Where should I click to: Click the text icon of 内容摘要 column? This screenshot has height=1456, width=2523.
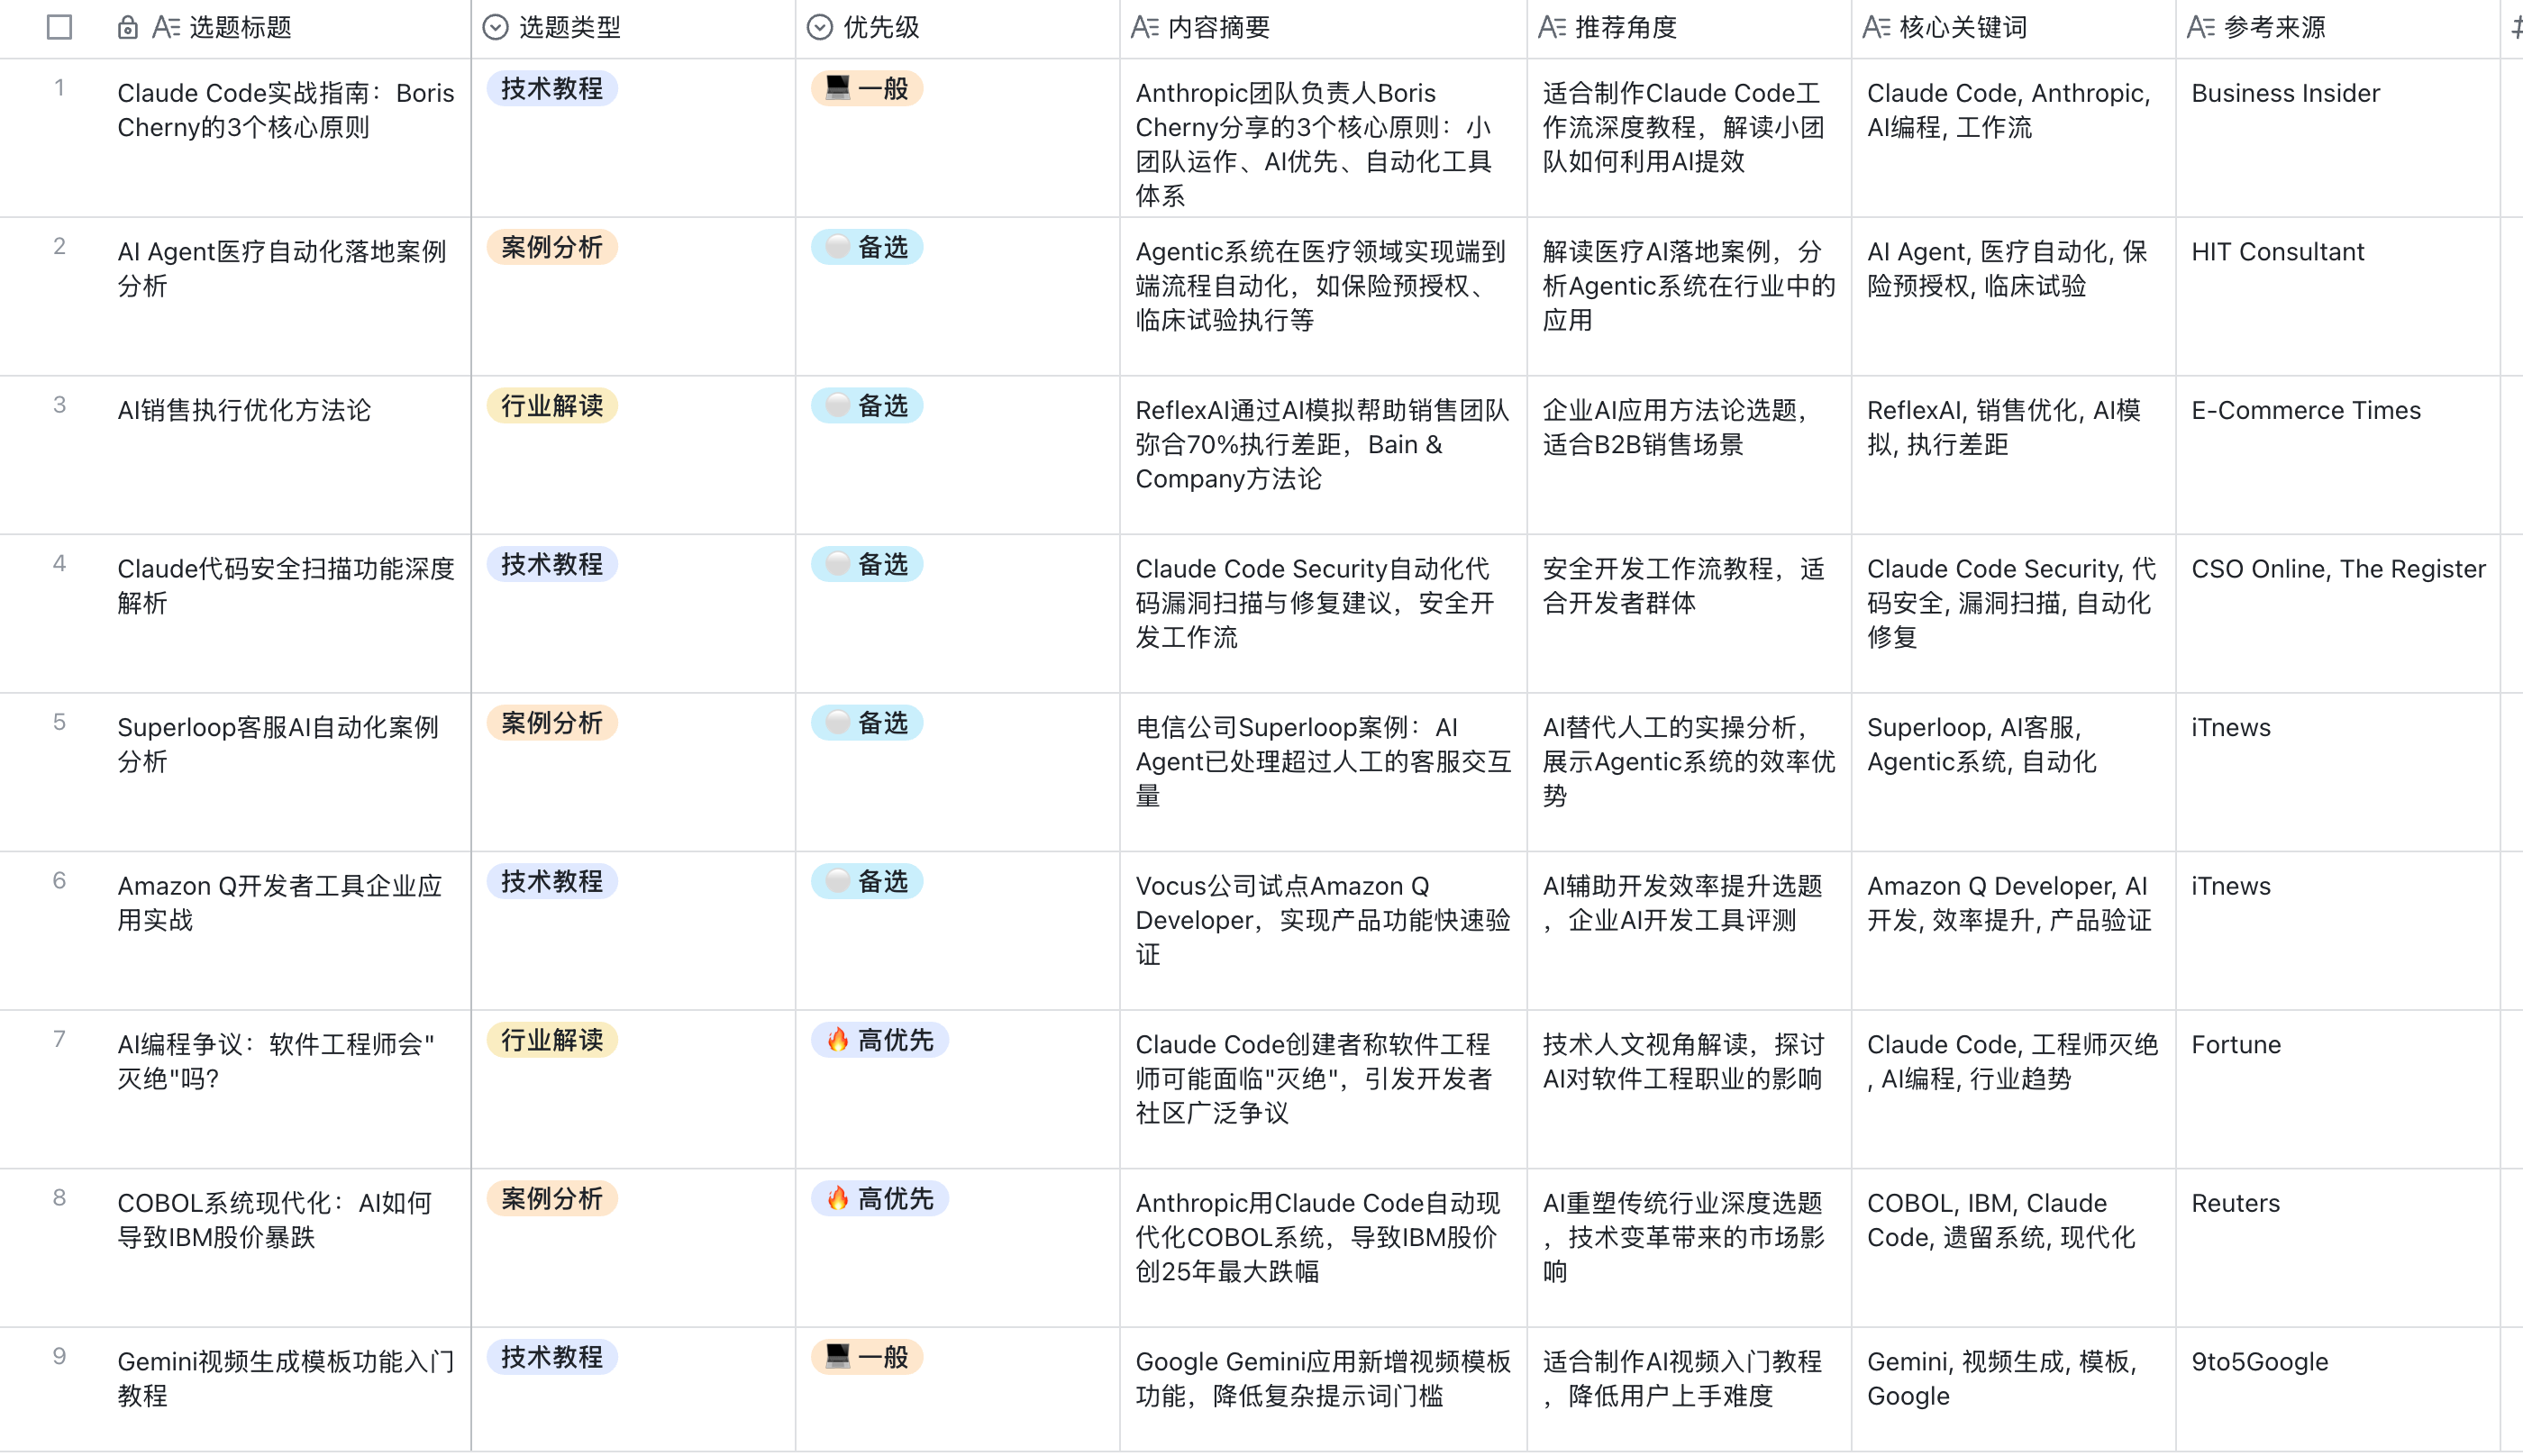pos(1144,27)
